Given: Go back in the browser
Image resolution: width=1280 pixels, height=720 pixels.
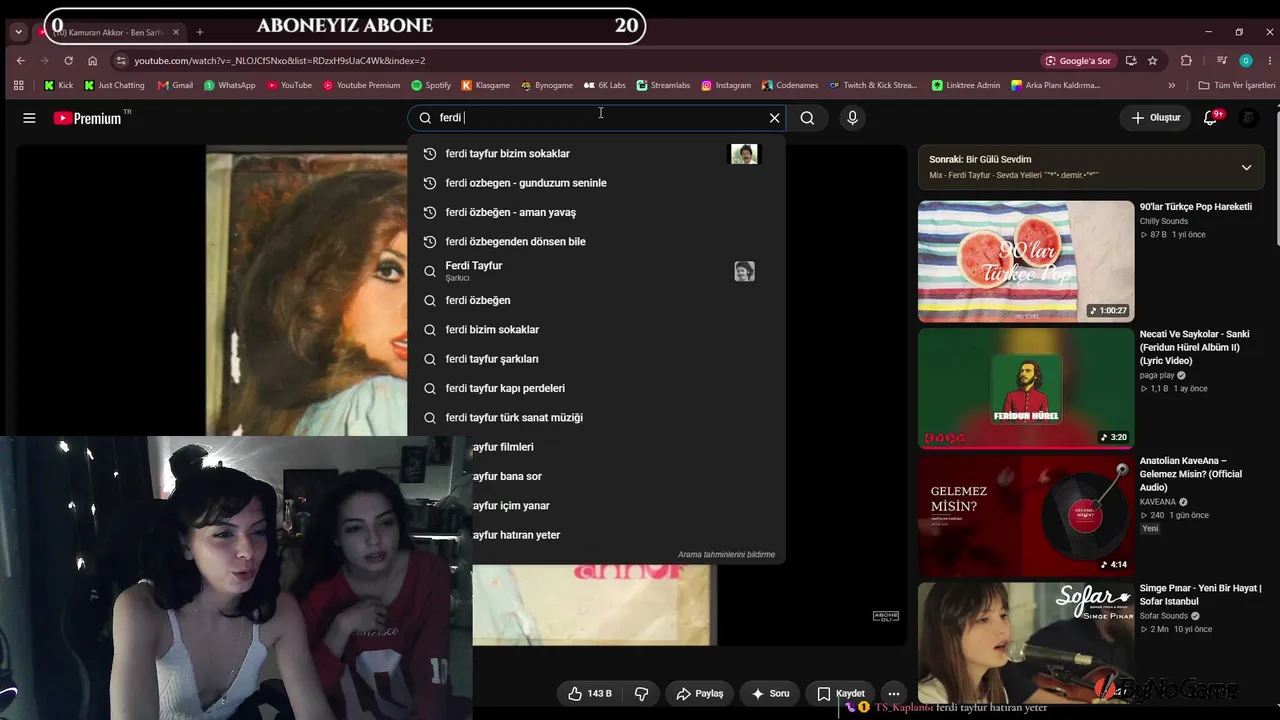Looking at the screenshot, I should click(x=20, y=61).
